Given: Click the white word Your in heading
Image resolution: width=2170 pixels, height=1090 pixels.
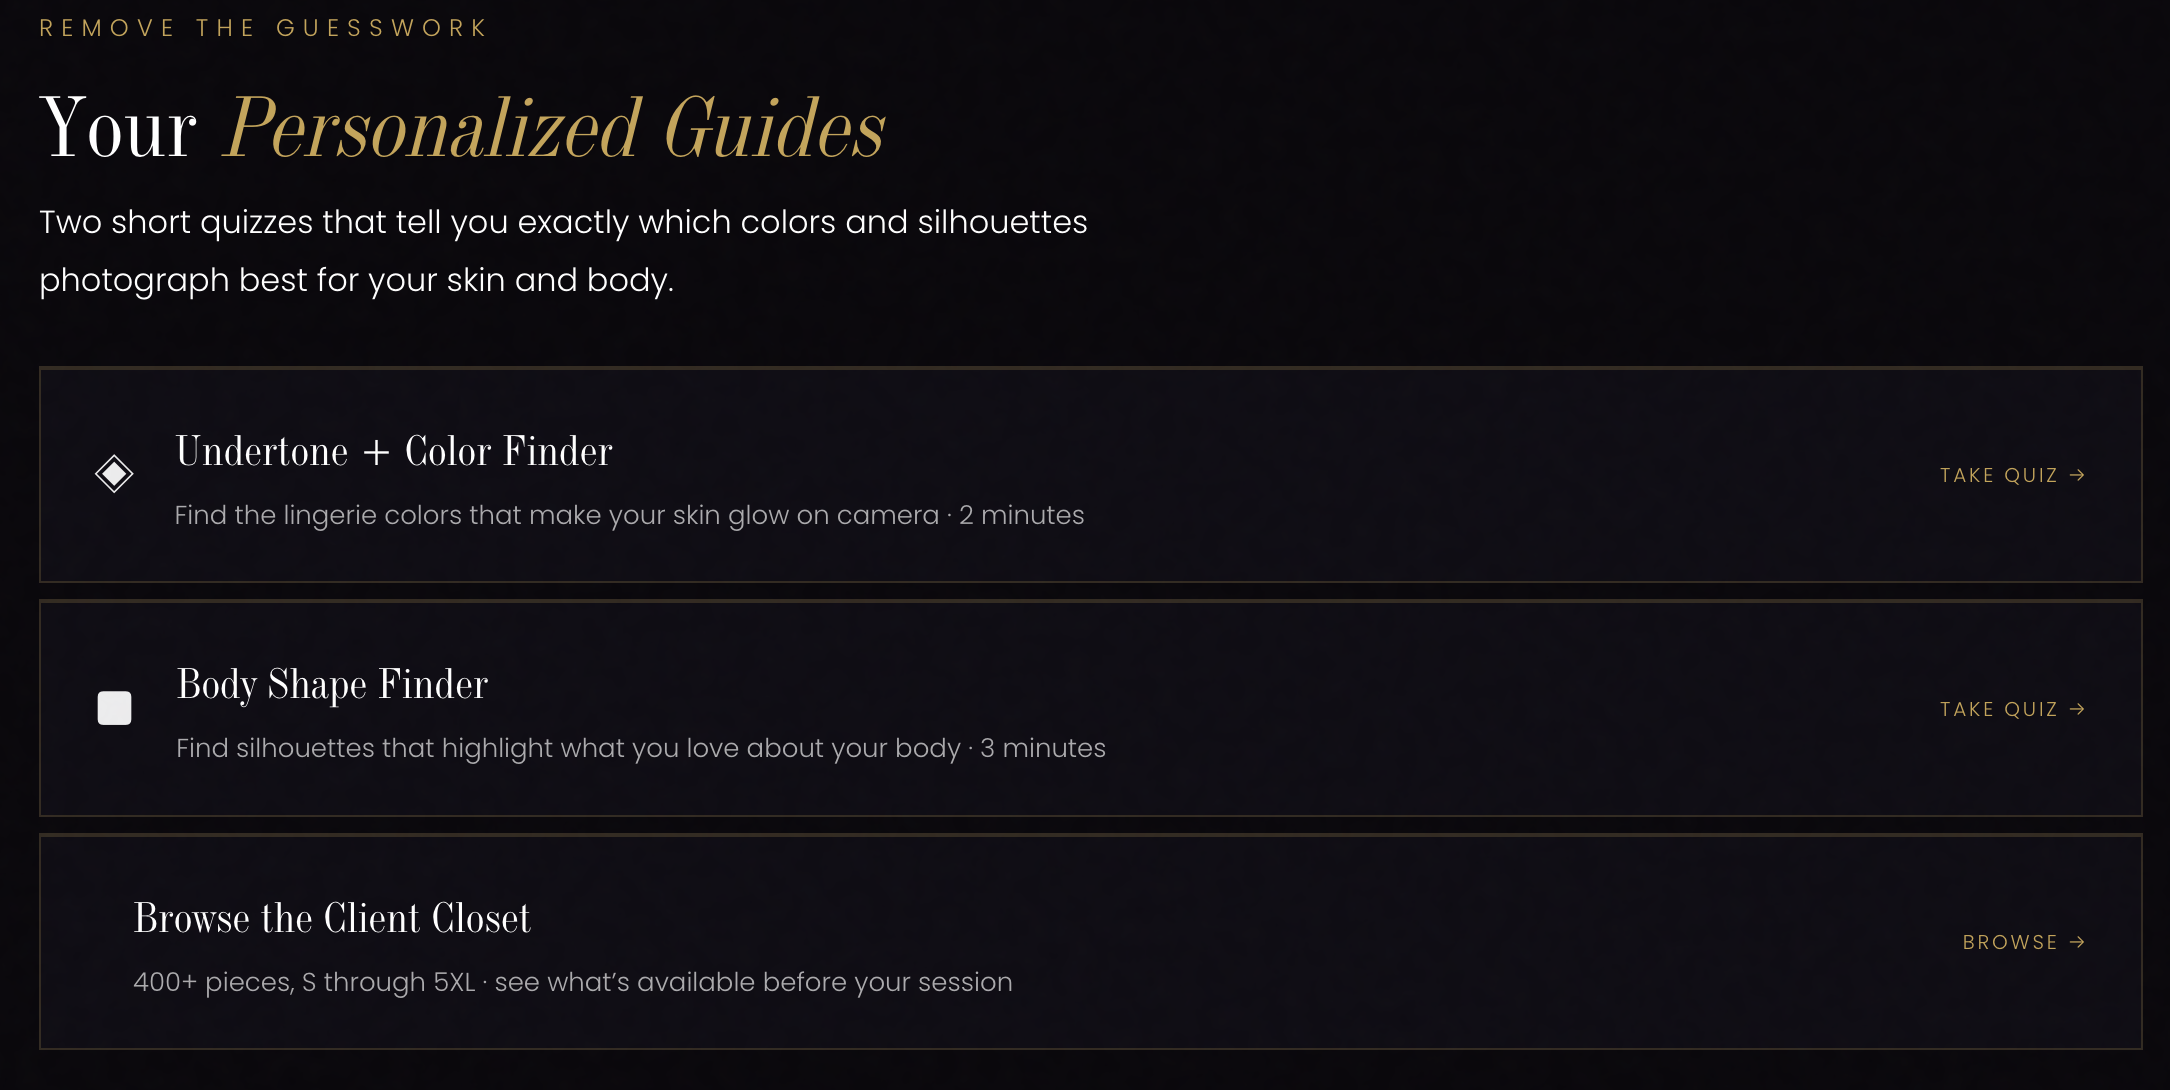Looking at the screenshot, I should click(x=118, y=128).
